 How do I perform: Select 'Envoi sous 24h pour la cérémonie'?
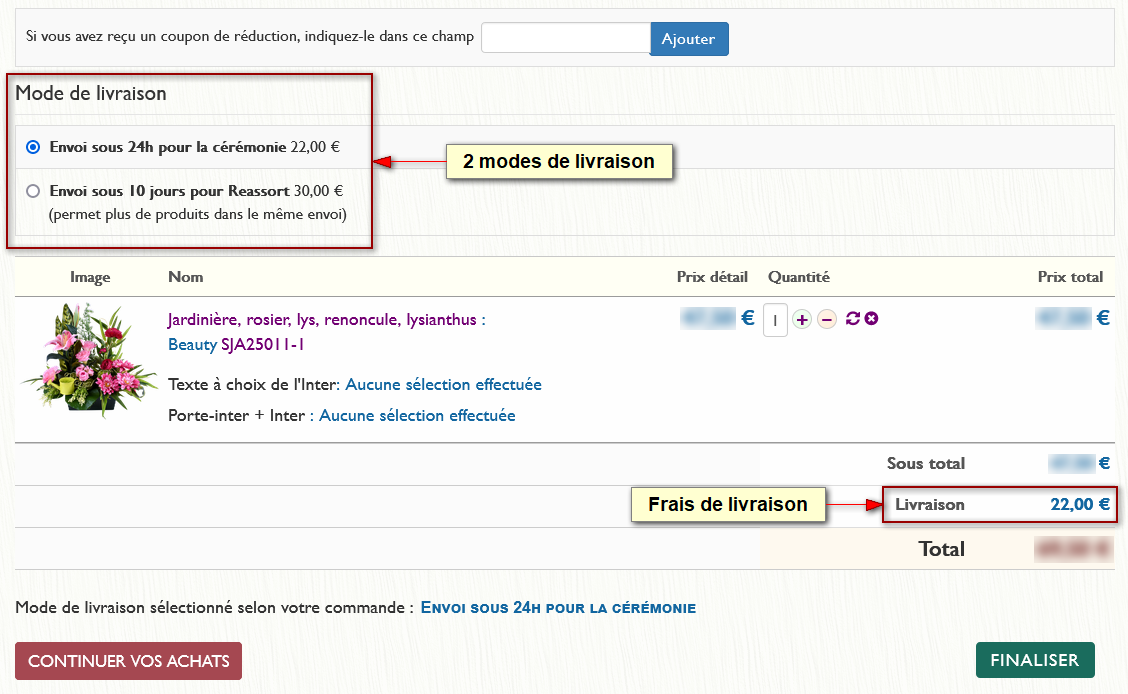[x=33, y=147]
